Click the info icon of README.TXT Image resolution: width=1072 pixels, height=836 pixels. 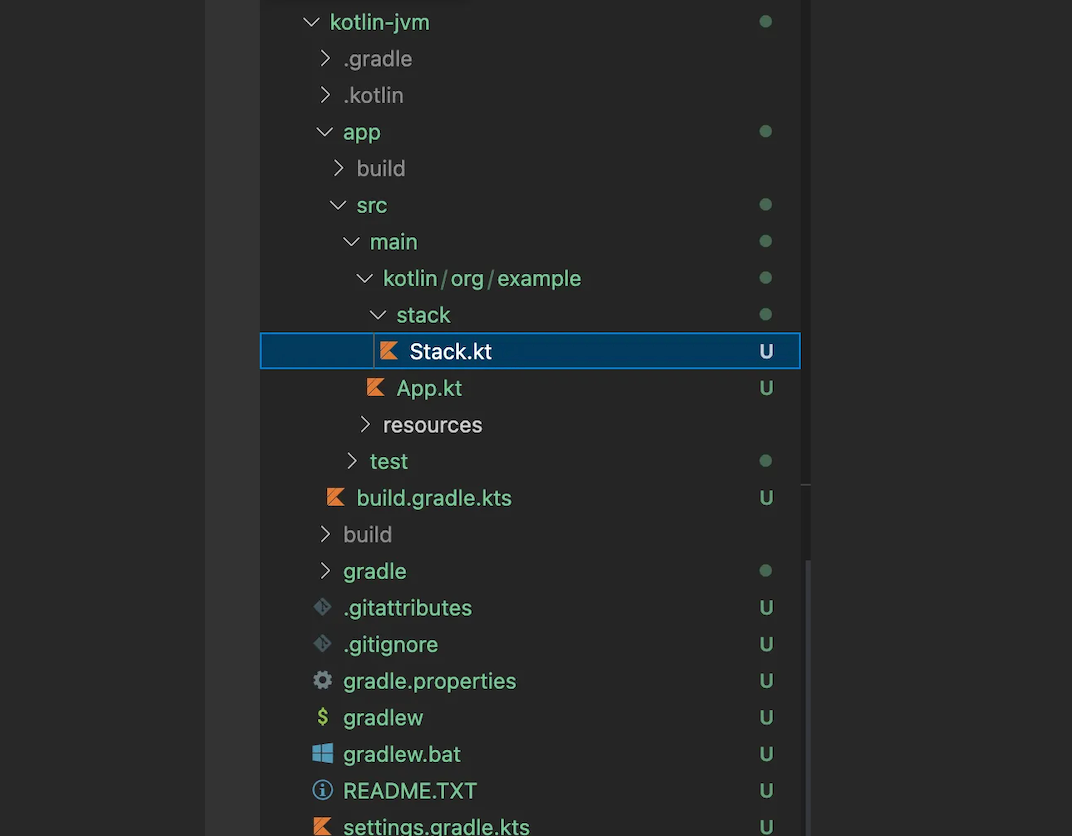(322, 790)
